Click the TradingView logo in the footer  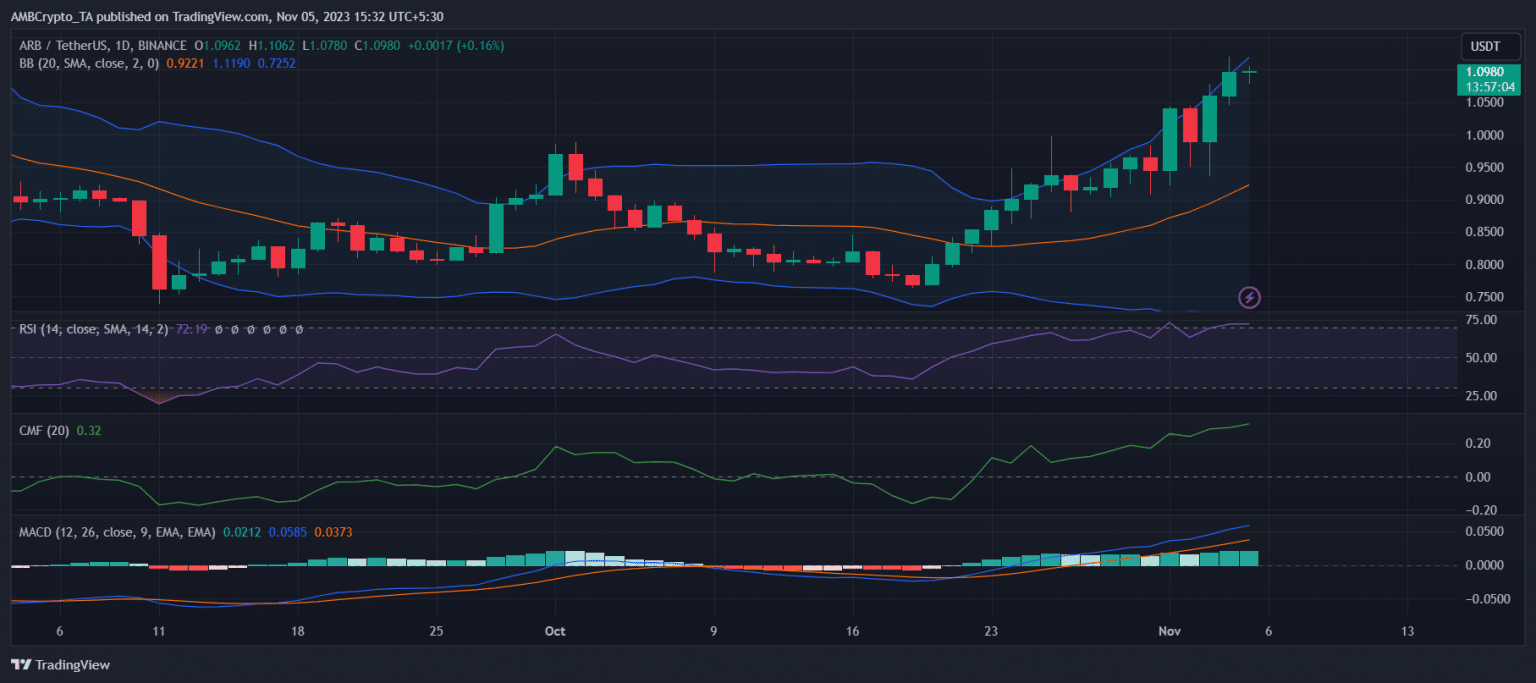60,665
